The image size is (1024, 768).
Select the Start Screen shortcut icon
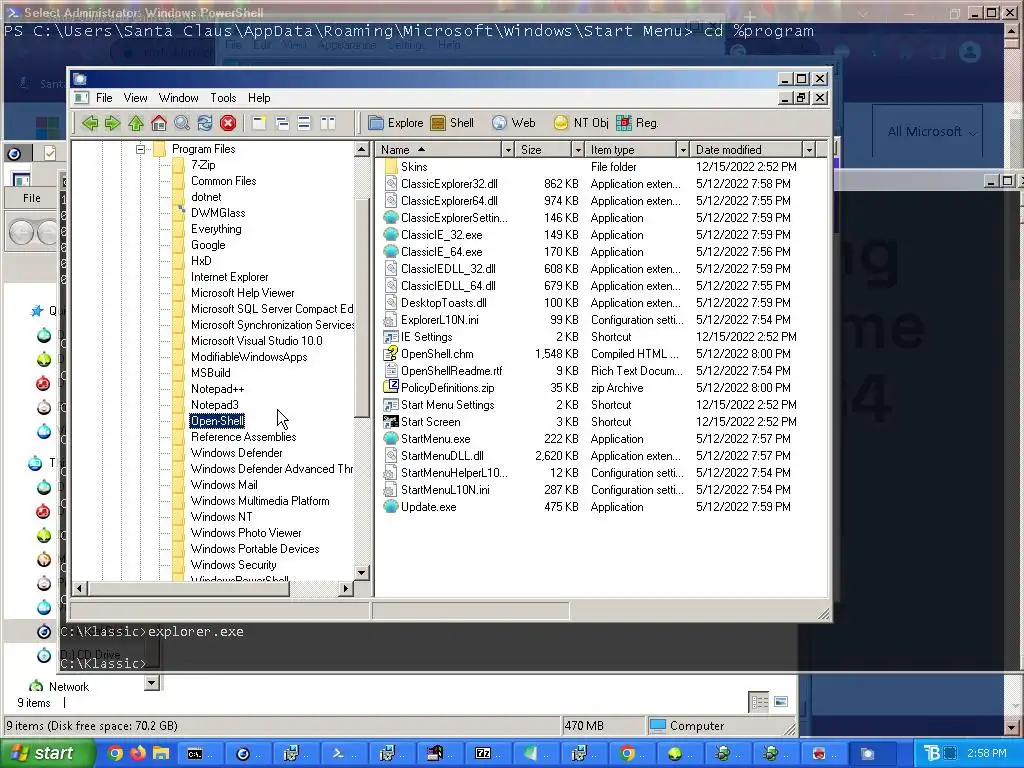coord(391,422)
